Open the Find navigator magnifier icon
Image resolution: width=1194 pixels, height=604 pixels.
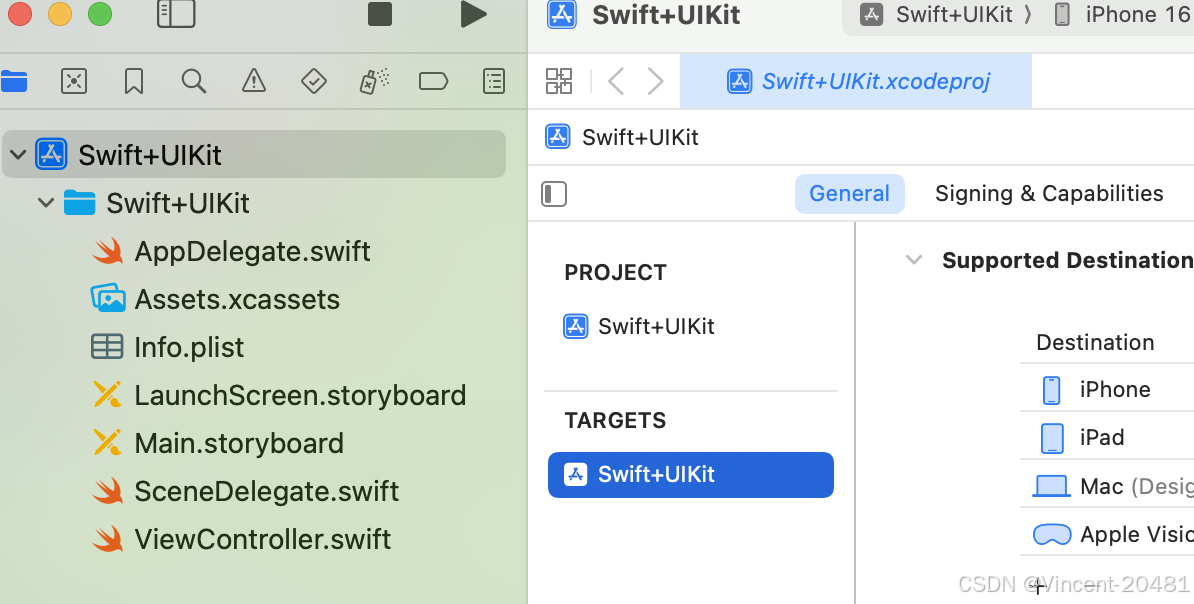pos(193,81)
